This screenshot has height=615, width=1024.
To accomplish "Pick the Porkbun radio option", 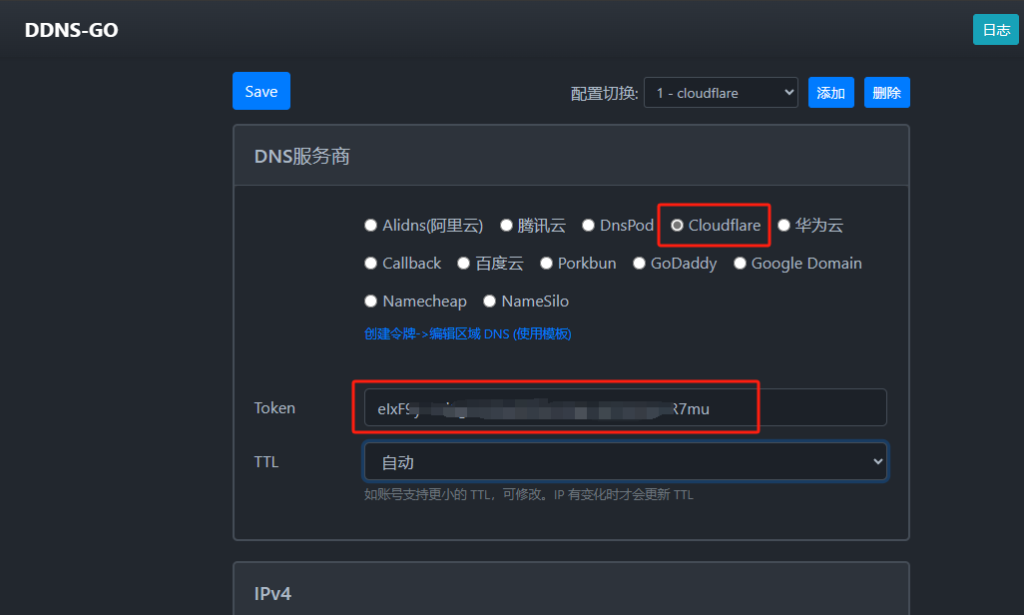I will pos(547,264).
